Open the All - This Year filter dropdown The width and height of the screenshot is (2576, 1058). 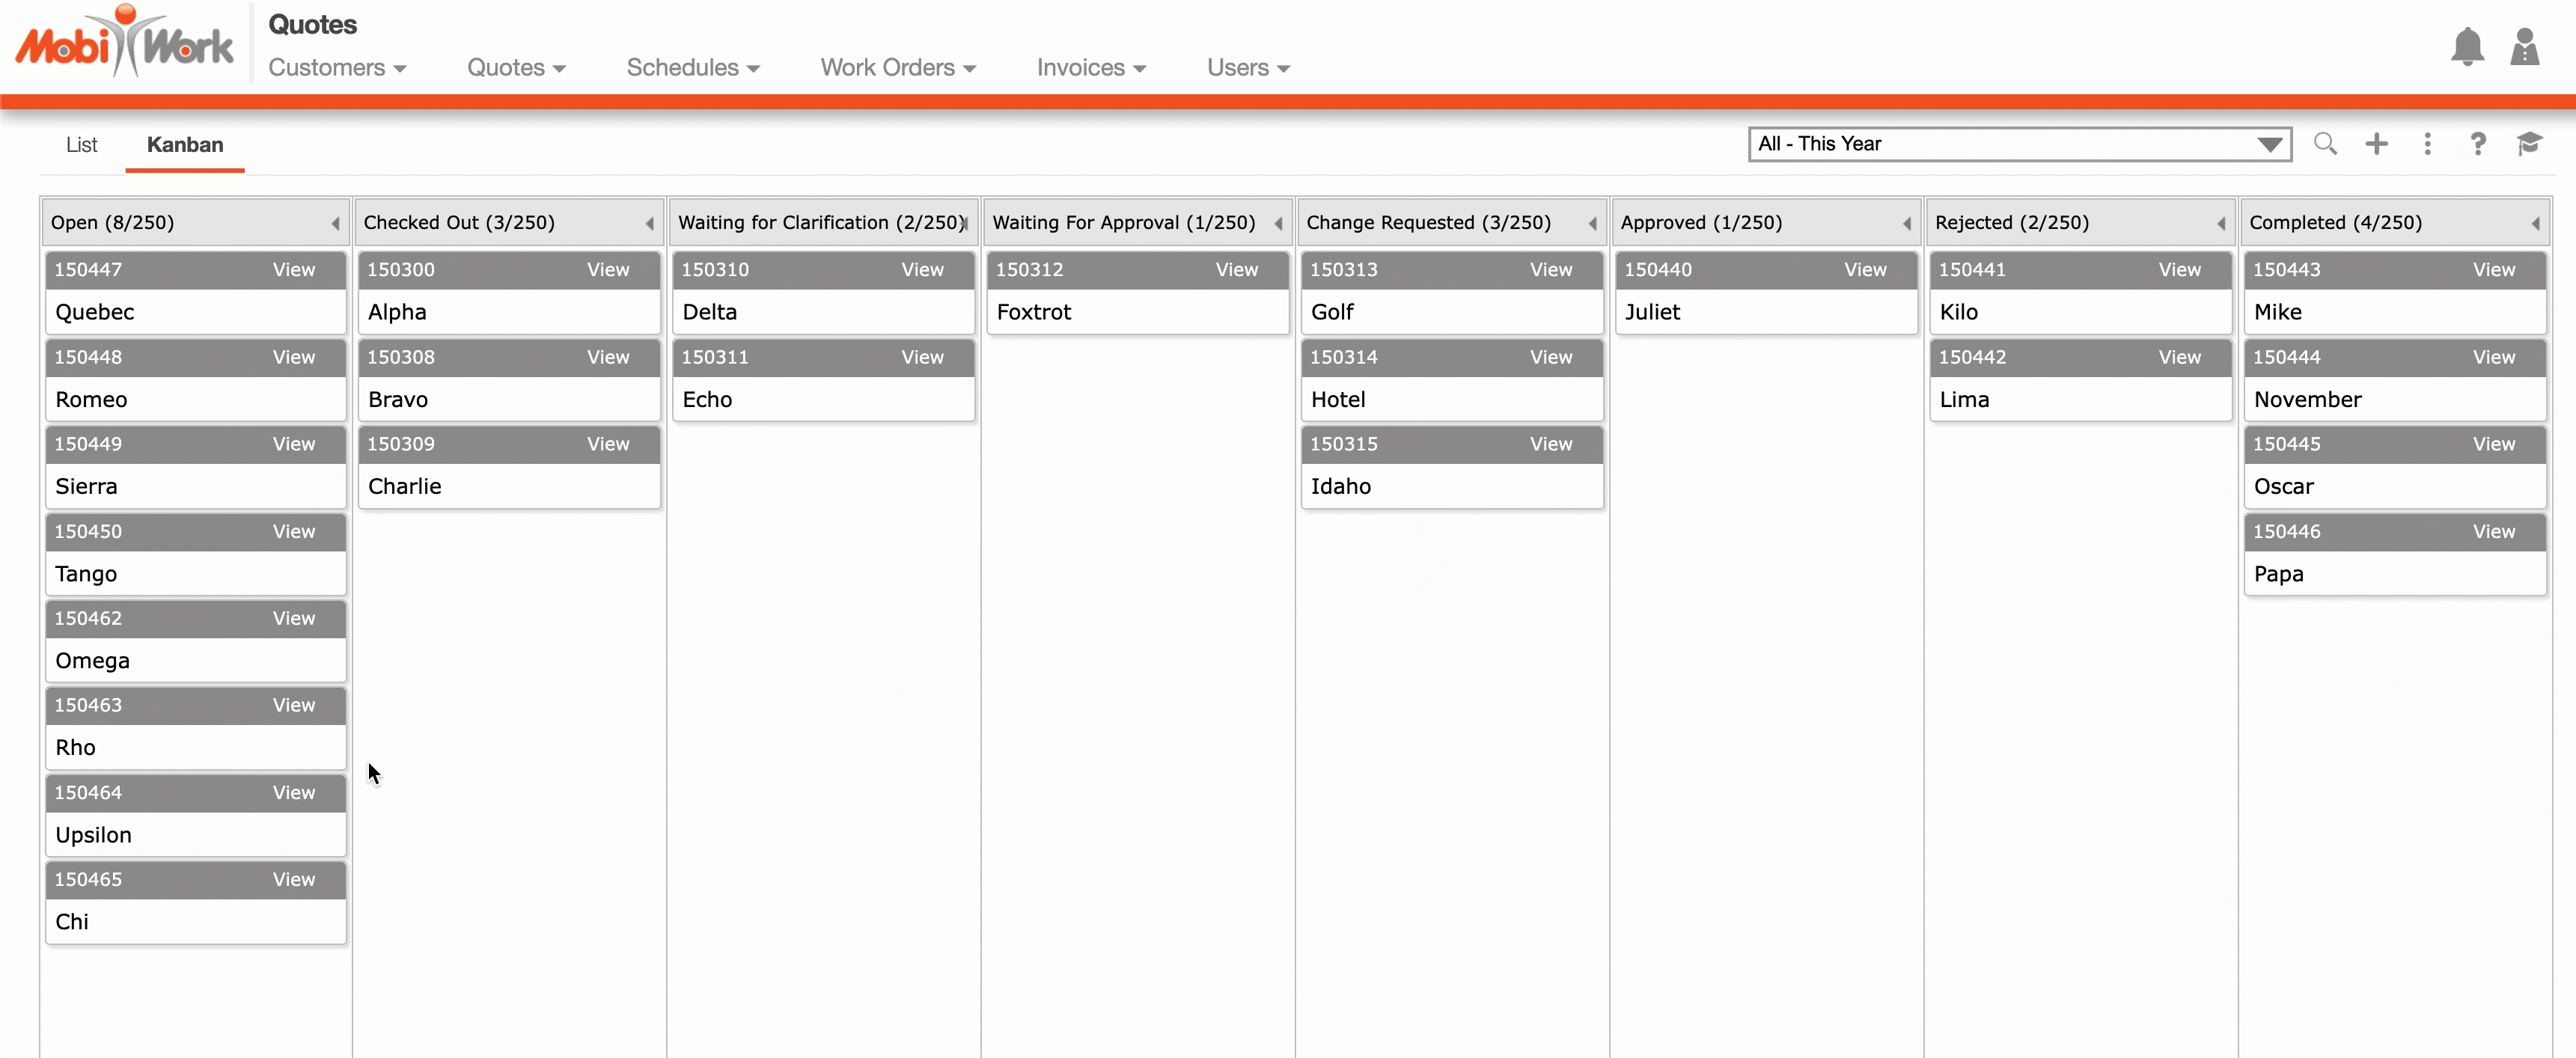(2019, 144)
